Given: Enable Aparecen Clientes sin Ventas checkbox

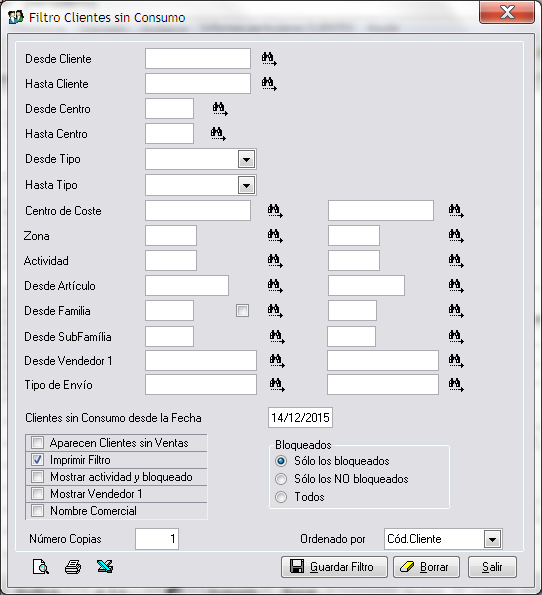Looking at the screenshot, I should pos(37,442).
